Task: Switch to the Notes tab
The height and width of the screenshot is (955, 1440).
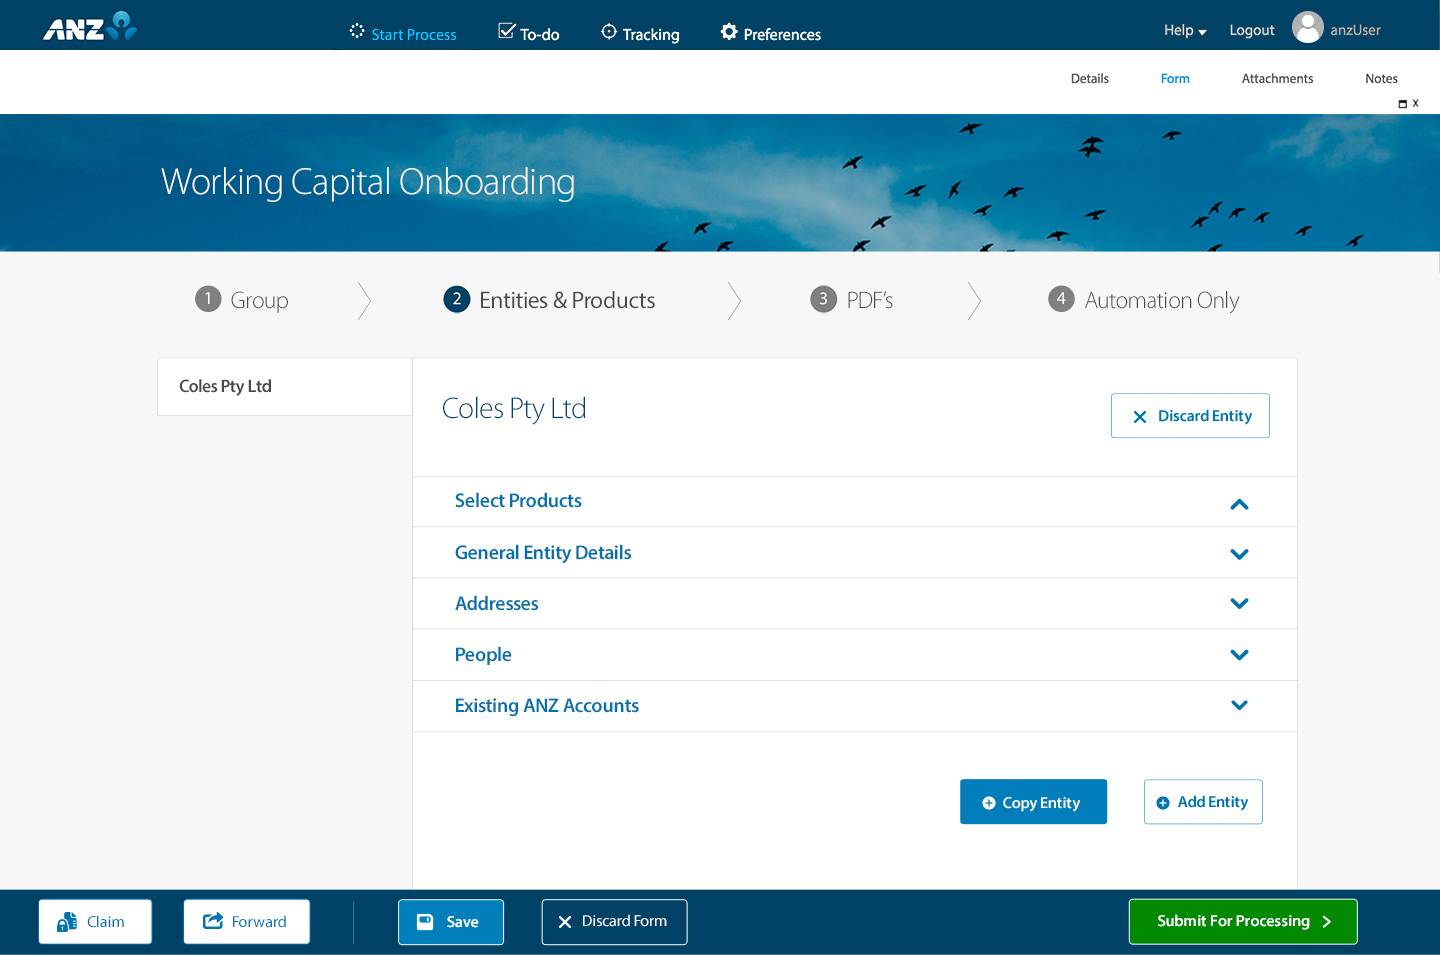Action: (x=1381, y=79)
